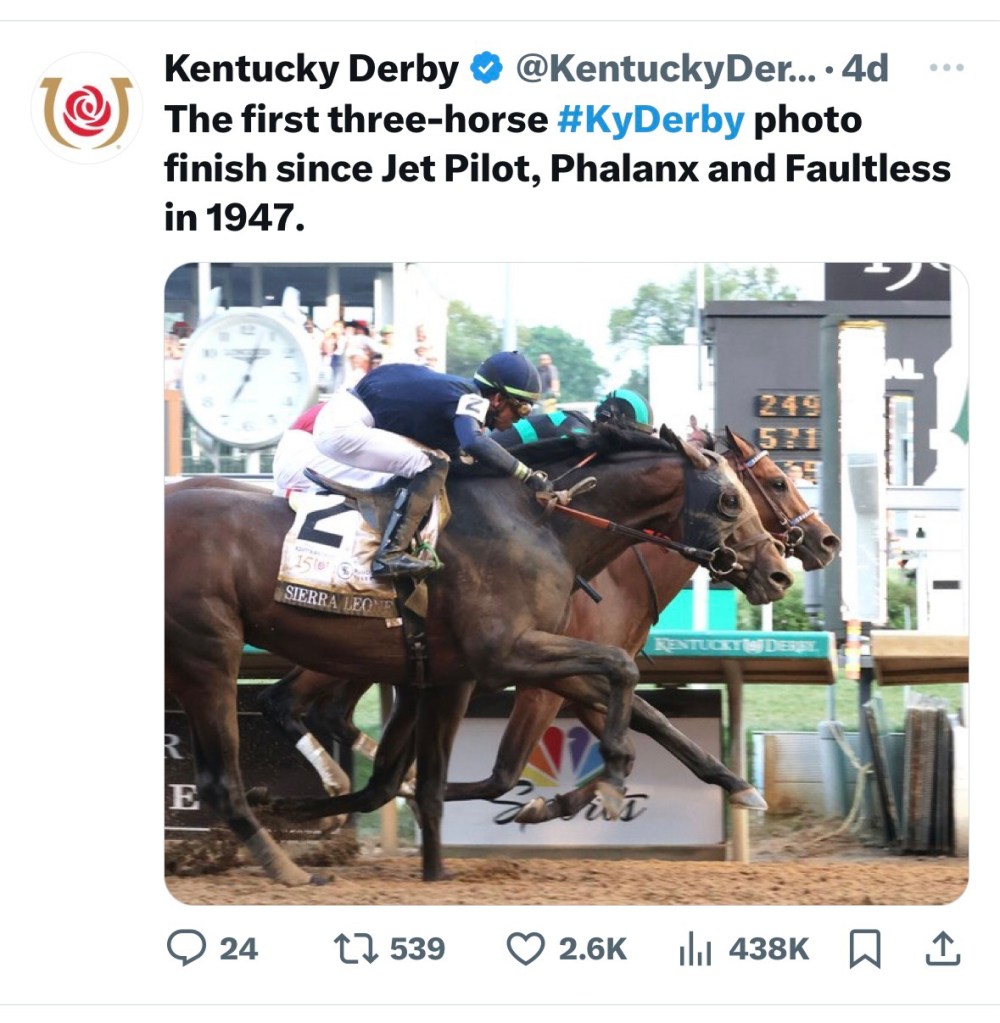The image size is (1000, 1023).
Task: Enlarge the photo finish horse race image
Action: [x=566, y=583]
